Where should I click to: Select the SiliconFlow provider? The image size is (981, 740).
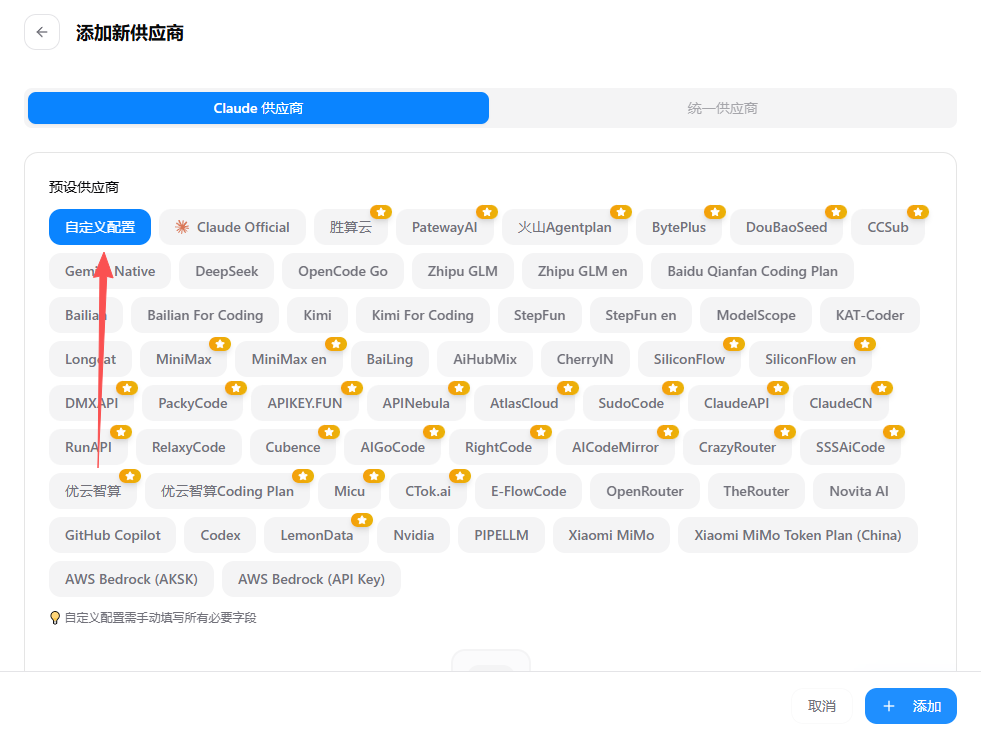[x=689, y=359]
